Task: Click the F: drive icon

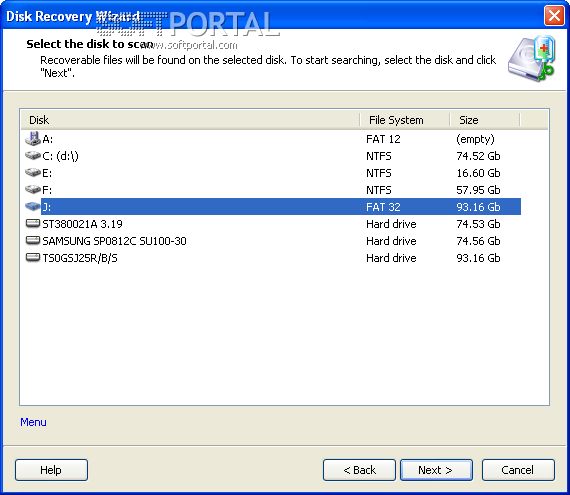Action: pos(33,189)
